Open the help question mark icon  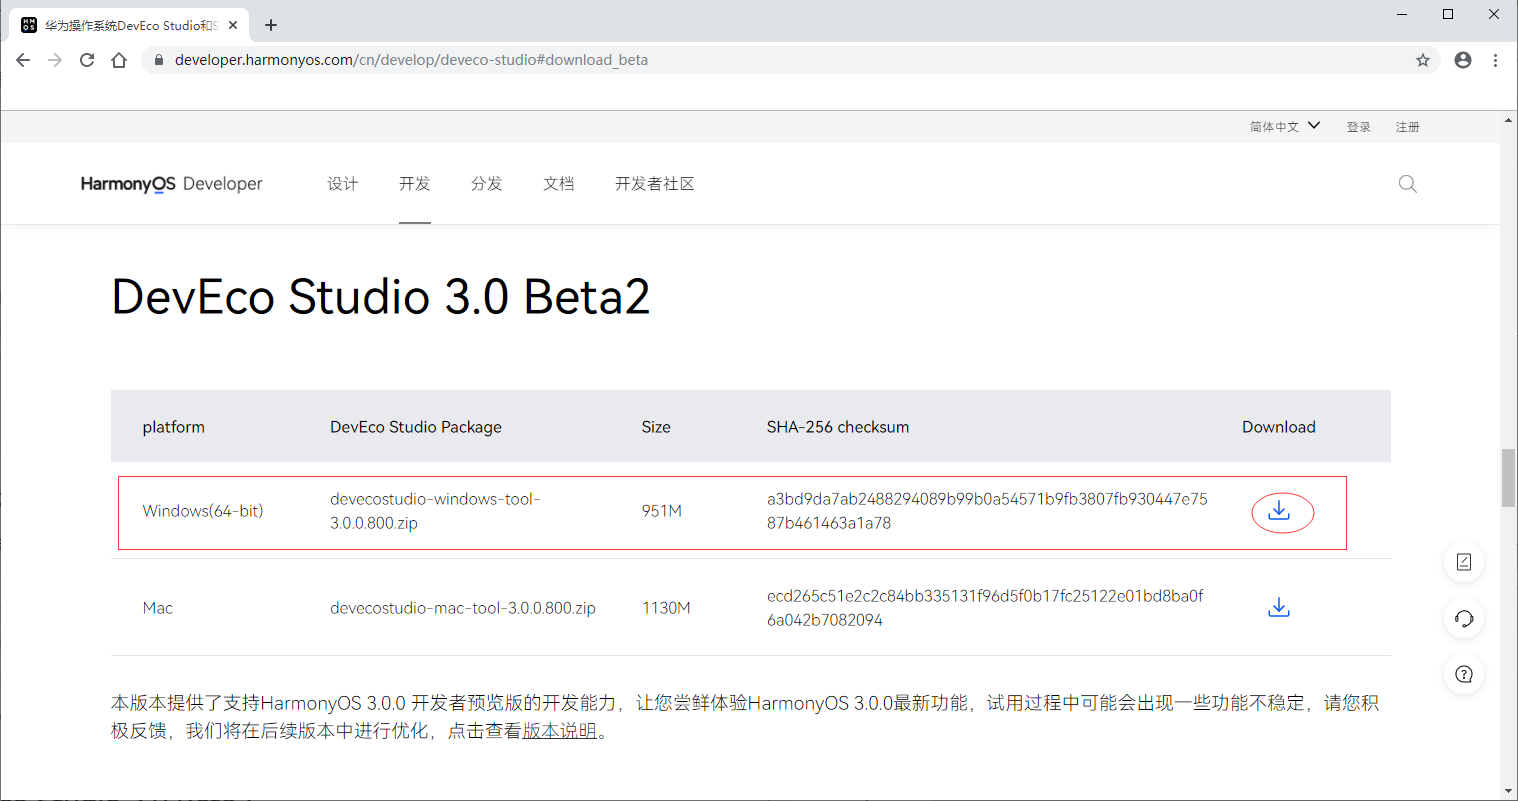(x=1464, y=674)
